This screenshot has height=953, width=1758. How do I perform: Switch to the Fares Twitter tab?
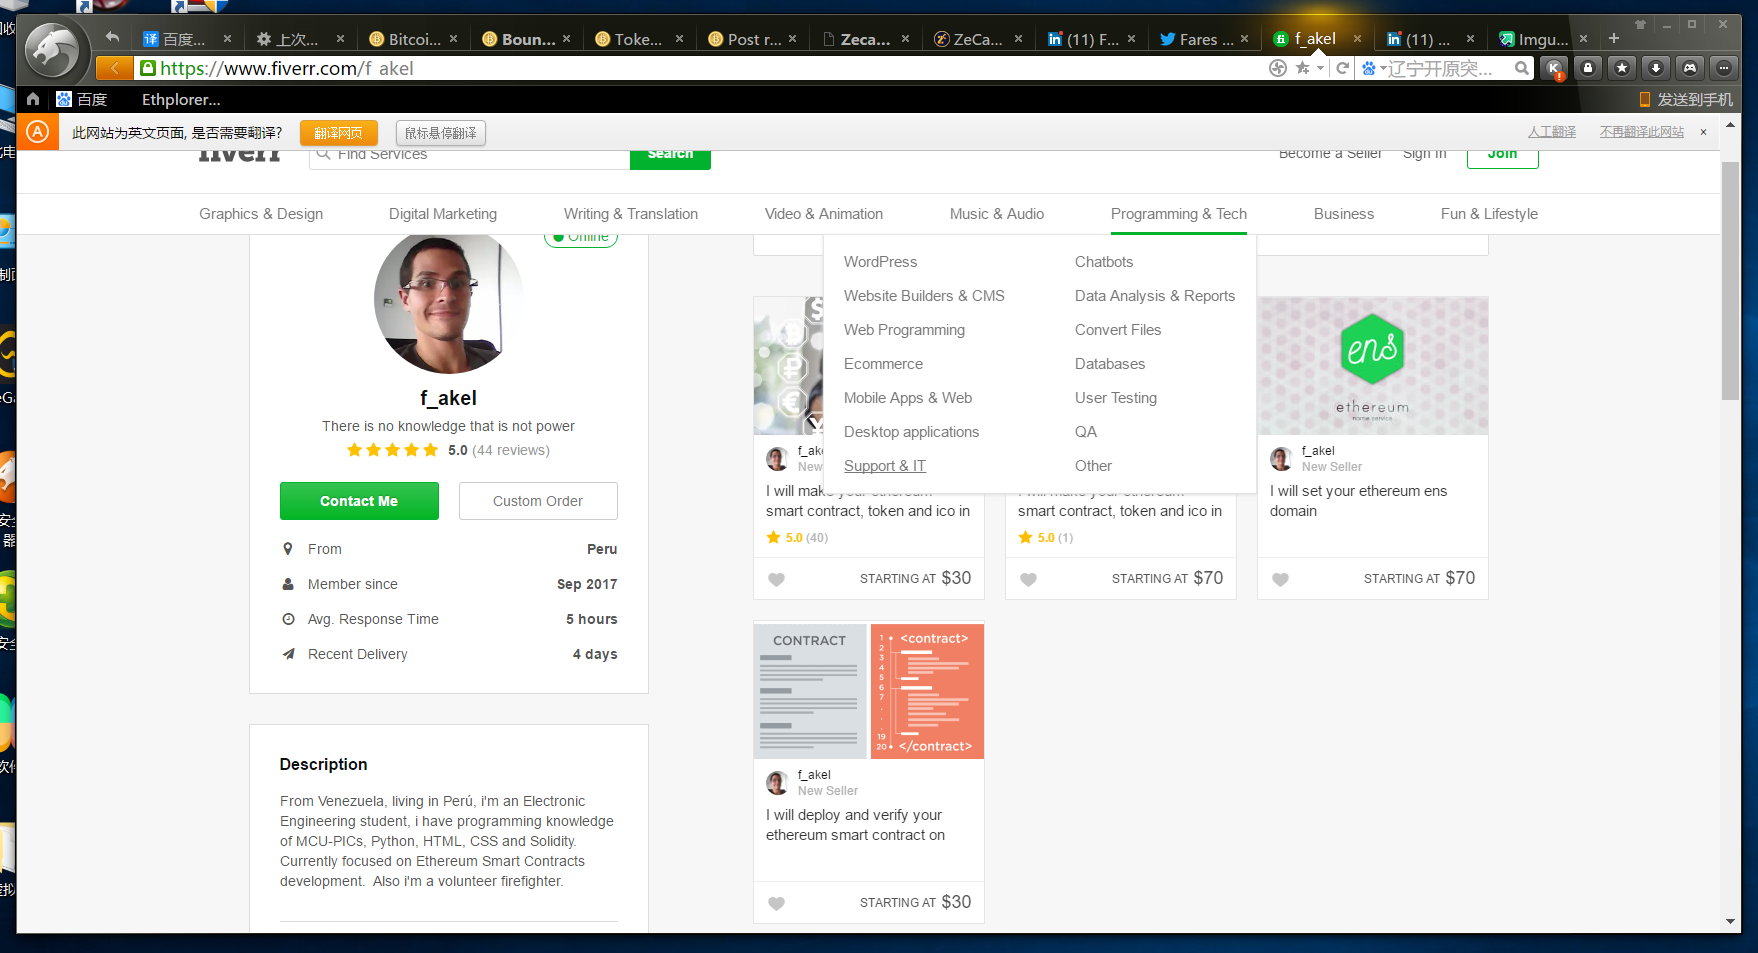click(1204, 39)
